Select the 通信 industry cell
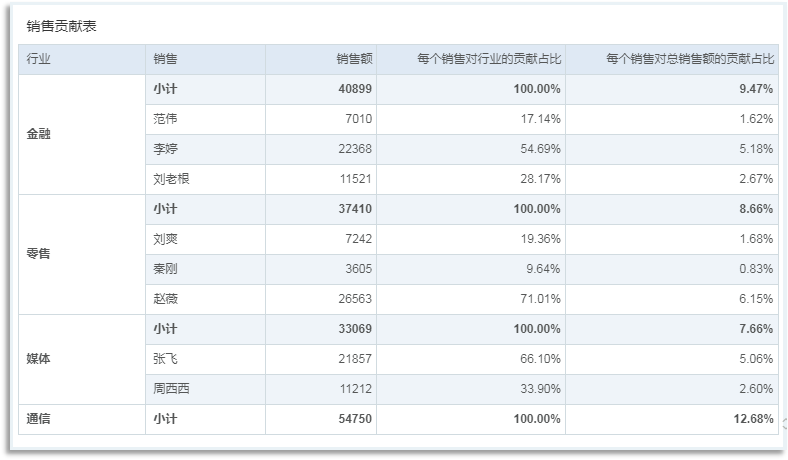Screen dimensions: 788x460 point(38,419)
